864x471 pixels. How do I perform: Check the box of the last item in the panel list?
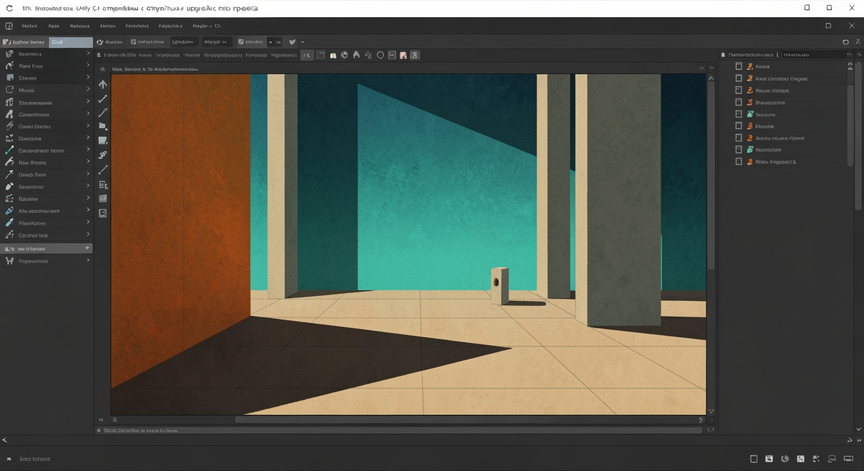point(739,161)
